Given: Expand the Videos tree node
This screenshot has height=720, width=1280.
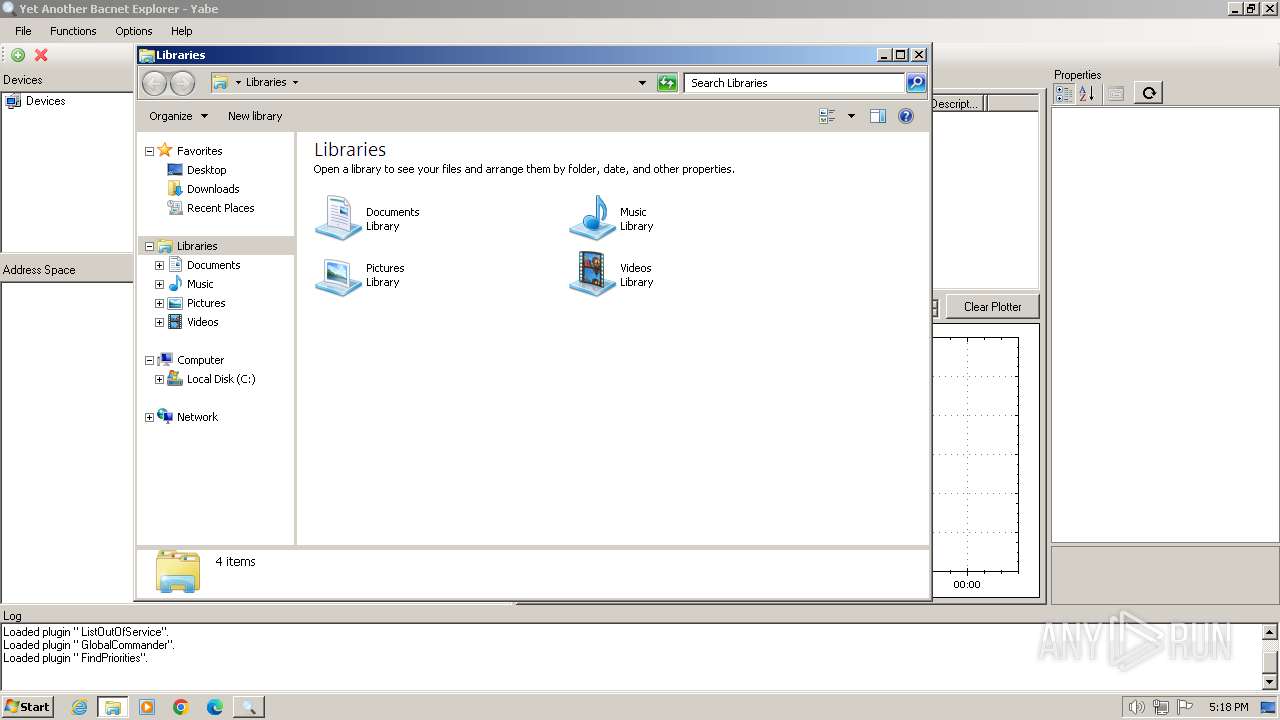Looking at the screenshot, I should 159,322.
